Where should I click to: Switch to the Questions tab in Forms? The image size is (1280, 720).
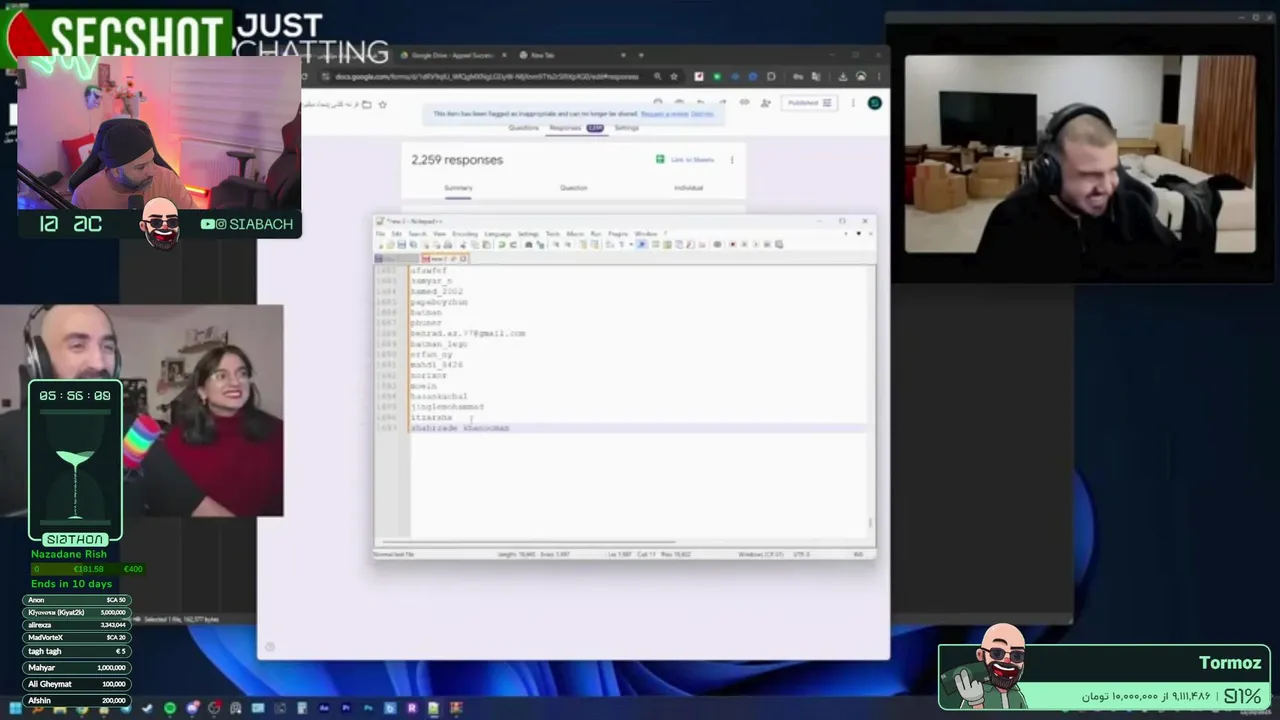point(523,128)
